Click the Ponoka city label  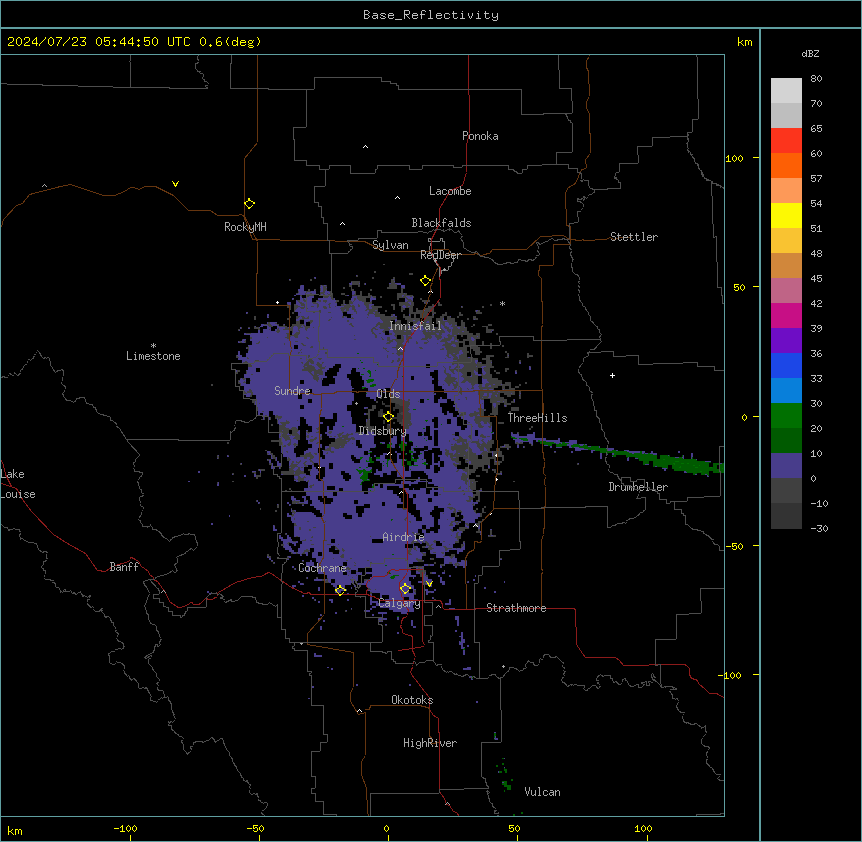(x=480, y=136)
